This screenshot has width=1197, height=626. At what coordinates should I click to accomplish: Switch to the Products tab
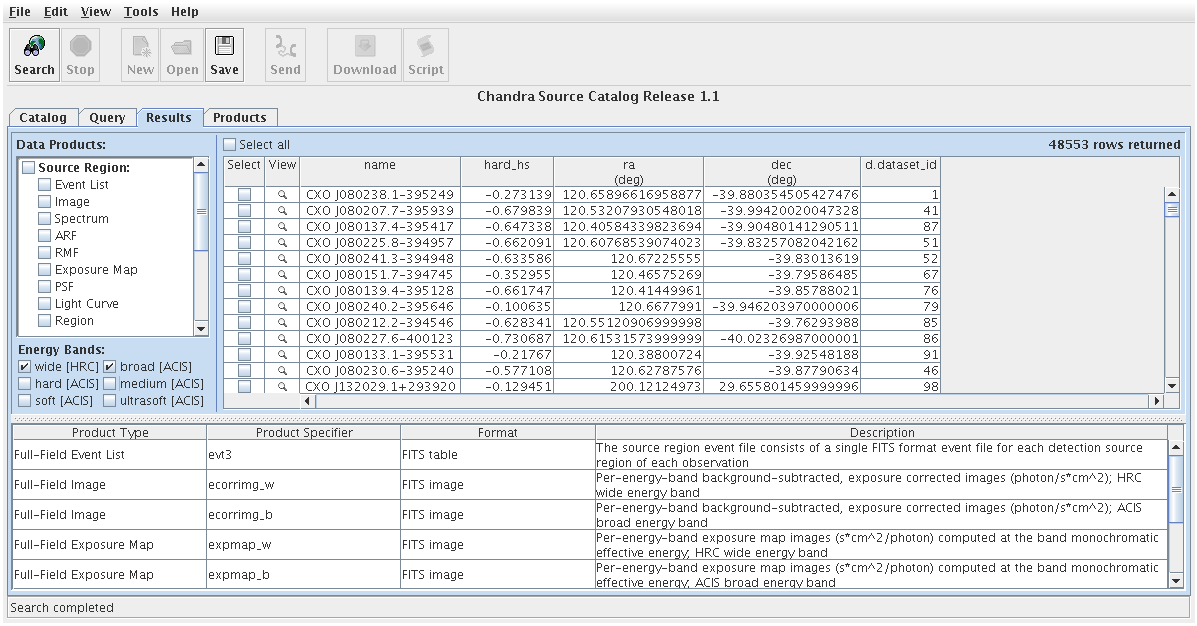click(x=240, y=118)
